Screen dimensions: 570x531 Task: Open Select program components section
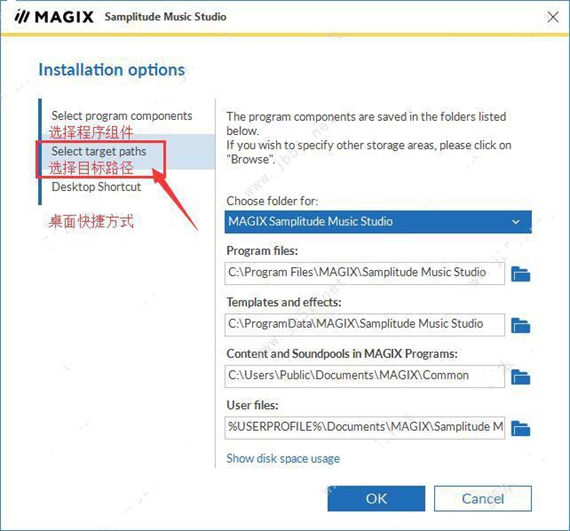(122, 116)
